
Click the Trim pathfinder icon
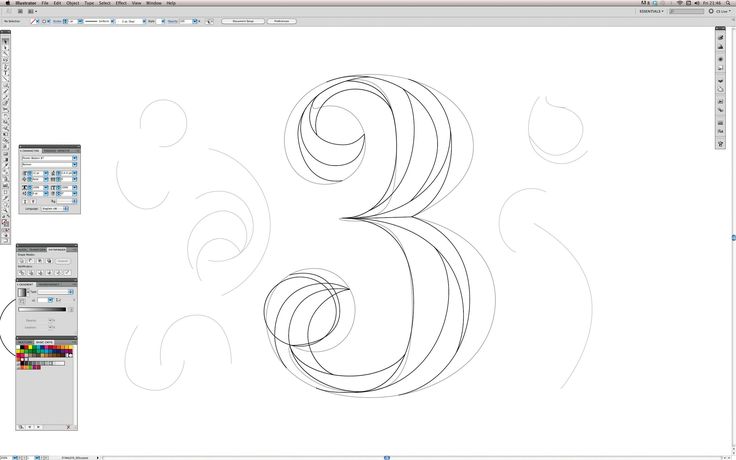coord(31,273)
